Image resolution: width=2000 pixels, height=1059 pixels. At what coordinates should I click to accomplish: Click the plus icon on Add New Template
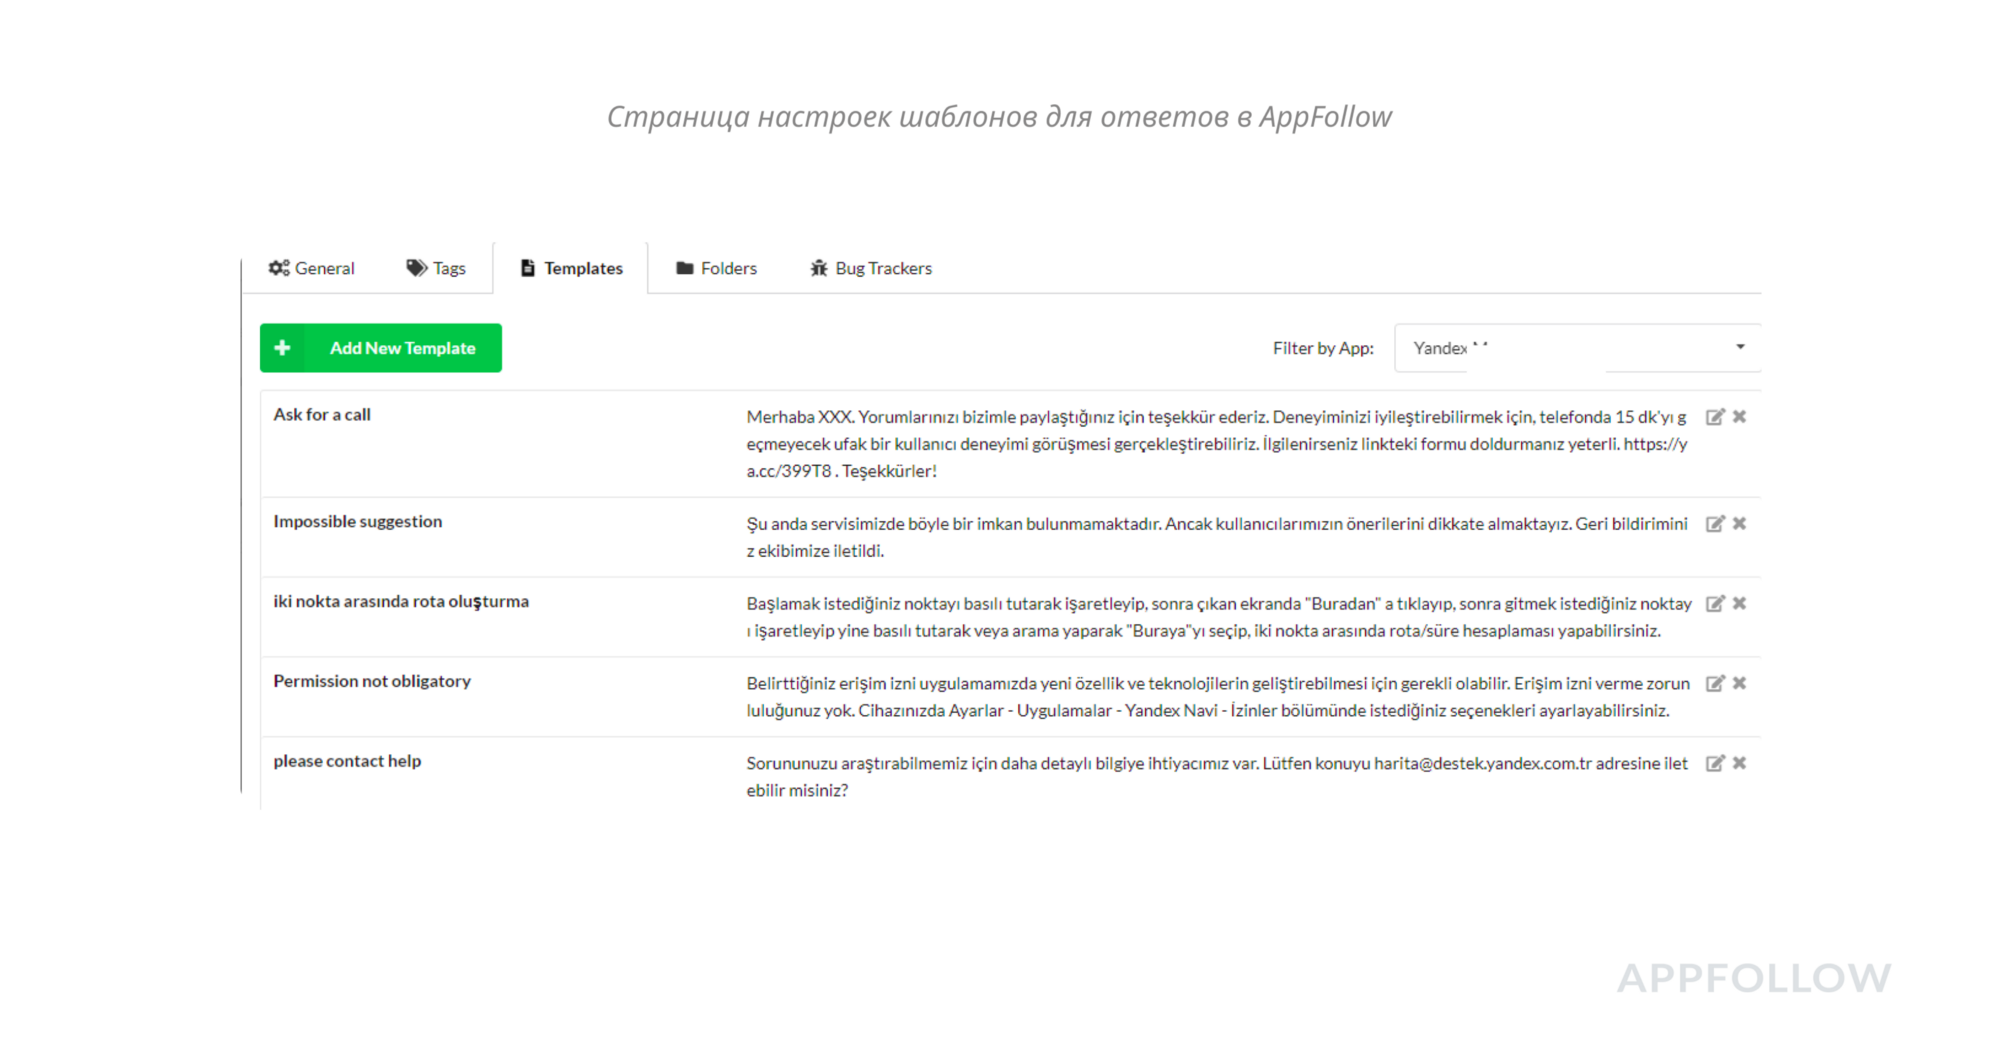coord(282,348)
